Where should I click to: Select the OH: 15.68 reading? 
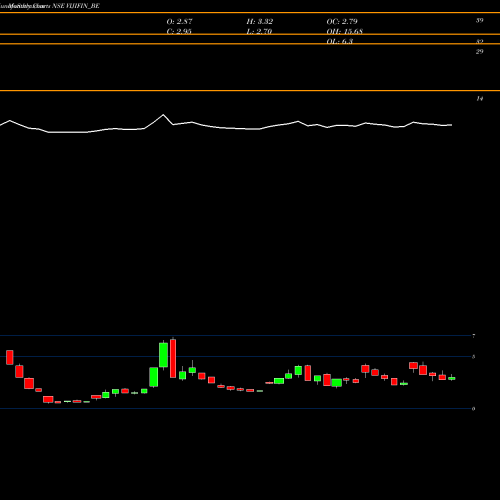pyautogui.click(x=345, y=31)
